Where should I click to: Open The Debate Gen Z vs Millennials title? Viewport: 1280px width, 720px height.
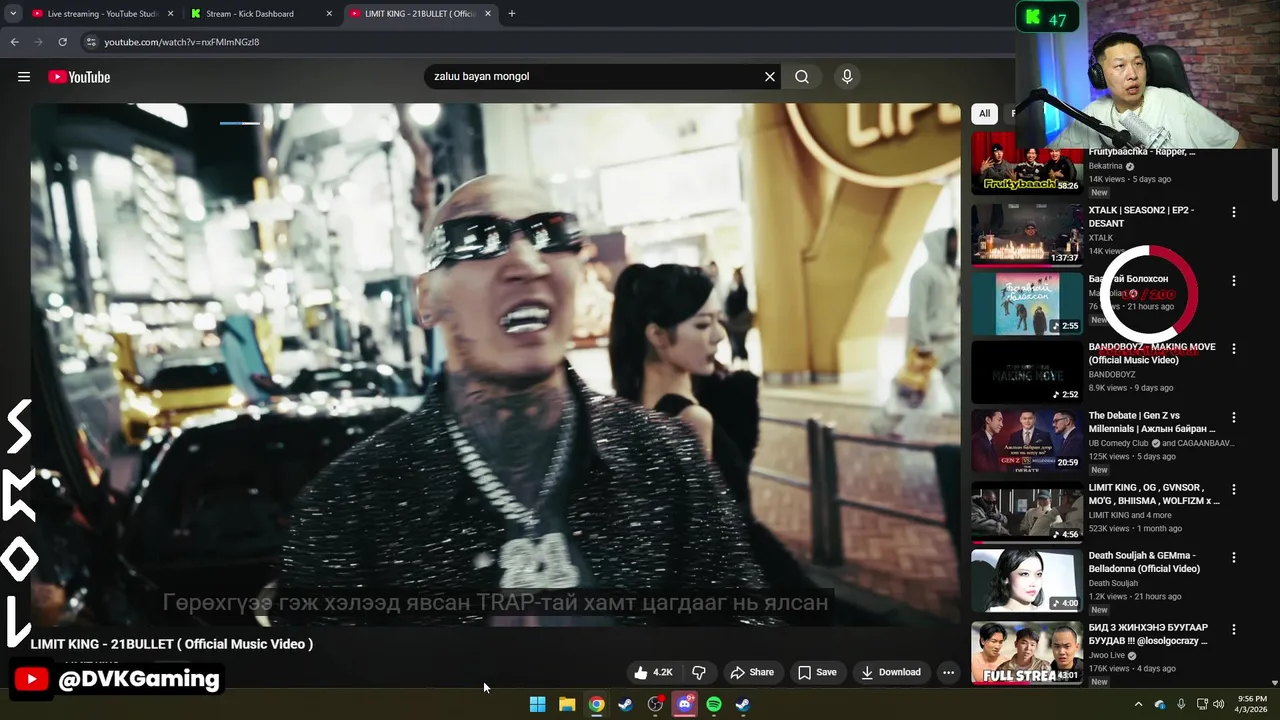(1152, 422)
